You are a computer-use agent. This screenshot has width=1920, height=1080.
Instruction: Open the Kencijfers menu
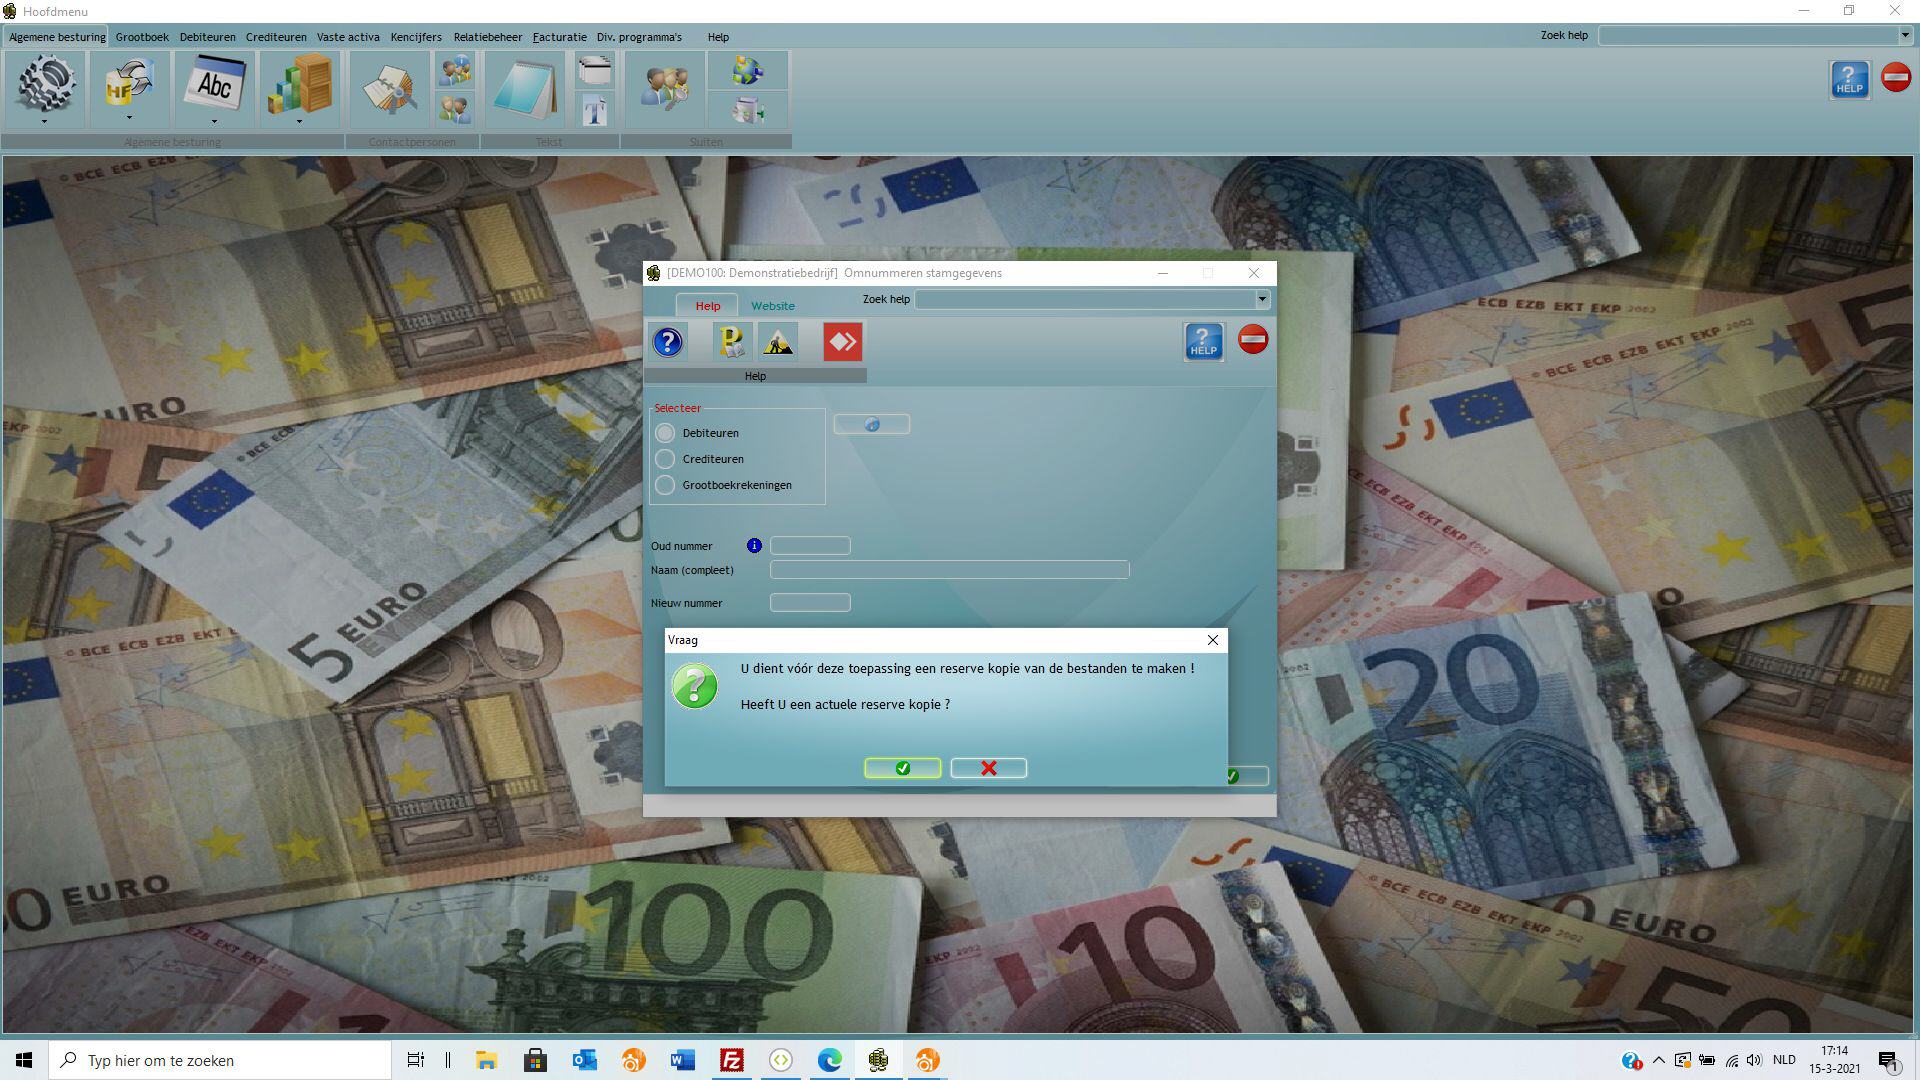[416, 37]
